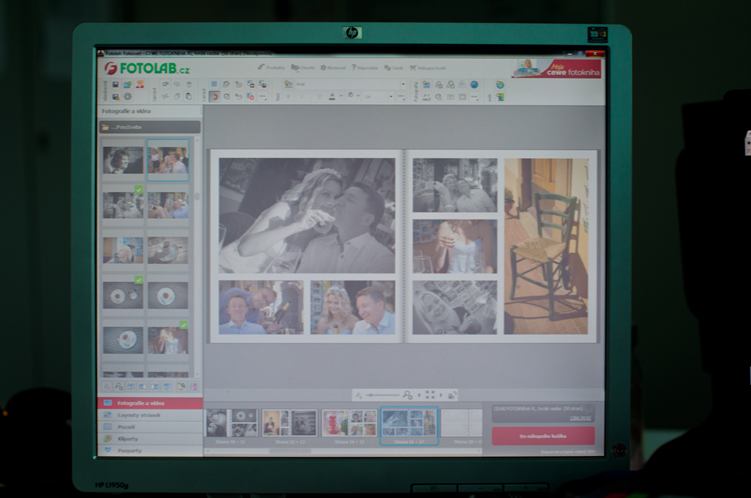Screen dimensions: 751x498
Task: Open the Nákupní košík cart menu item
Action: click(x=428, y=68)
